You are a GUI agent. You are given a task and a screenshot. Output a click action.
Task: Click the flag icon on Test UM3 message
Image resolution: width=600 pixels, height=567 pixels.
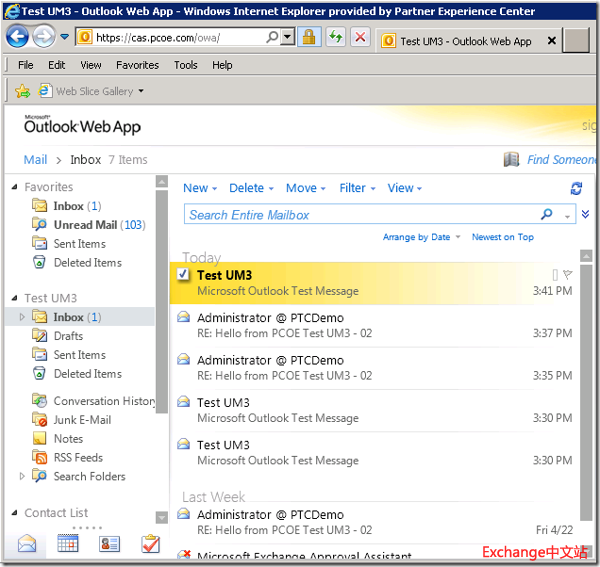[568, 275]
